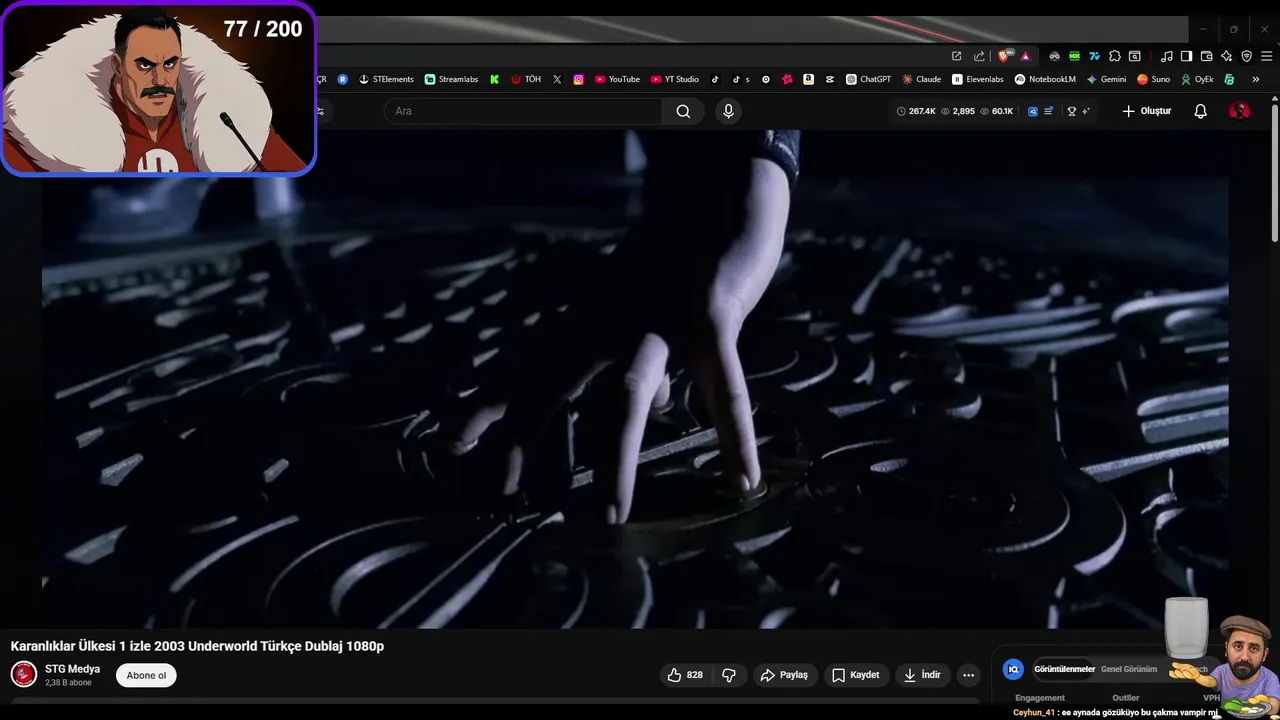Open the Gemini bookmark

(1106, 79)
